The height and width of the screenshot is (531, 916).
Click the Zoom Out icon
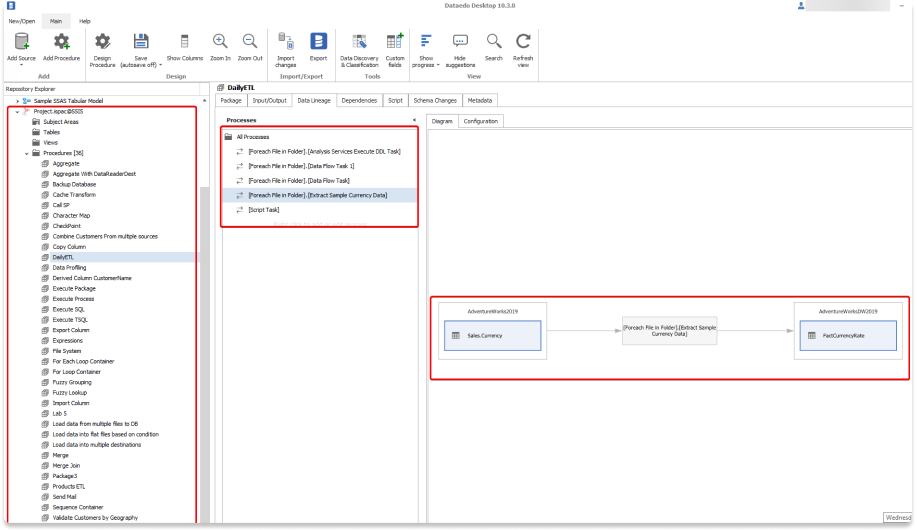[250, 41]
